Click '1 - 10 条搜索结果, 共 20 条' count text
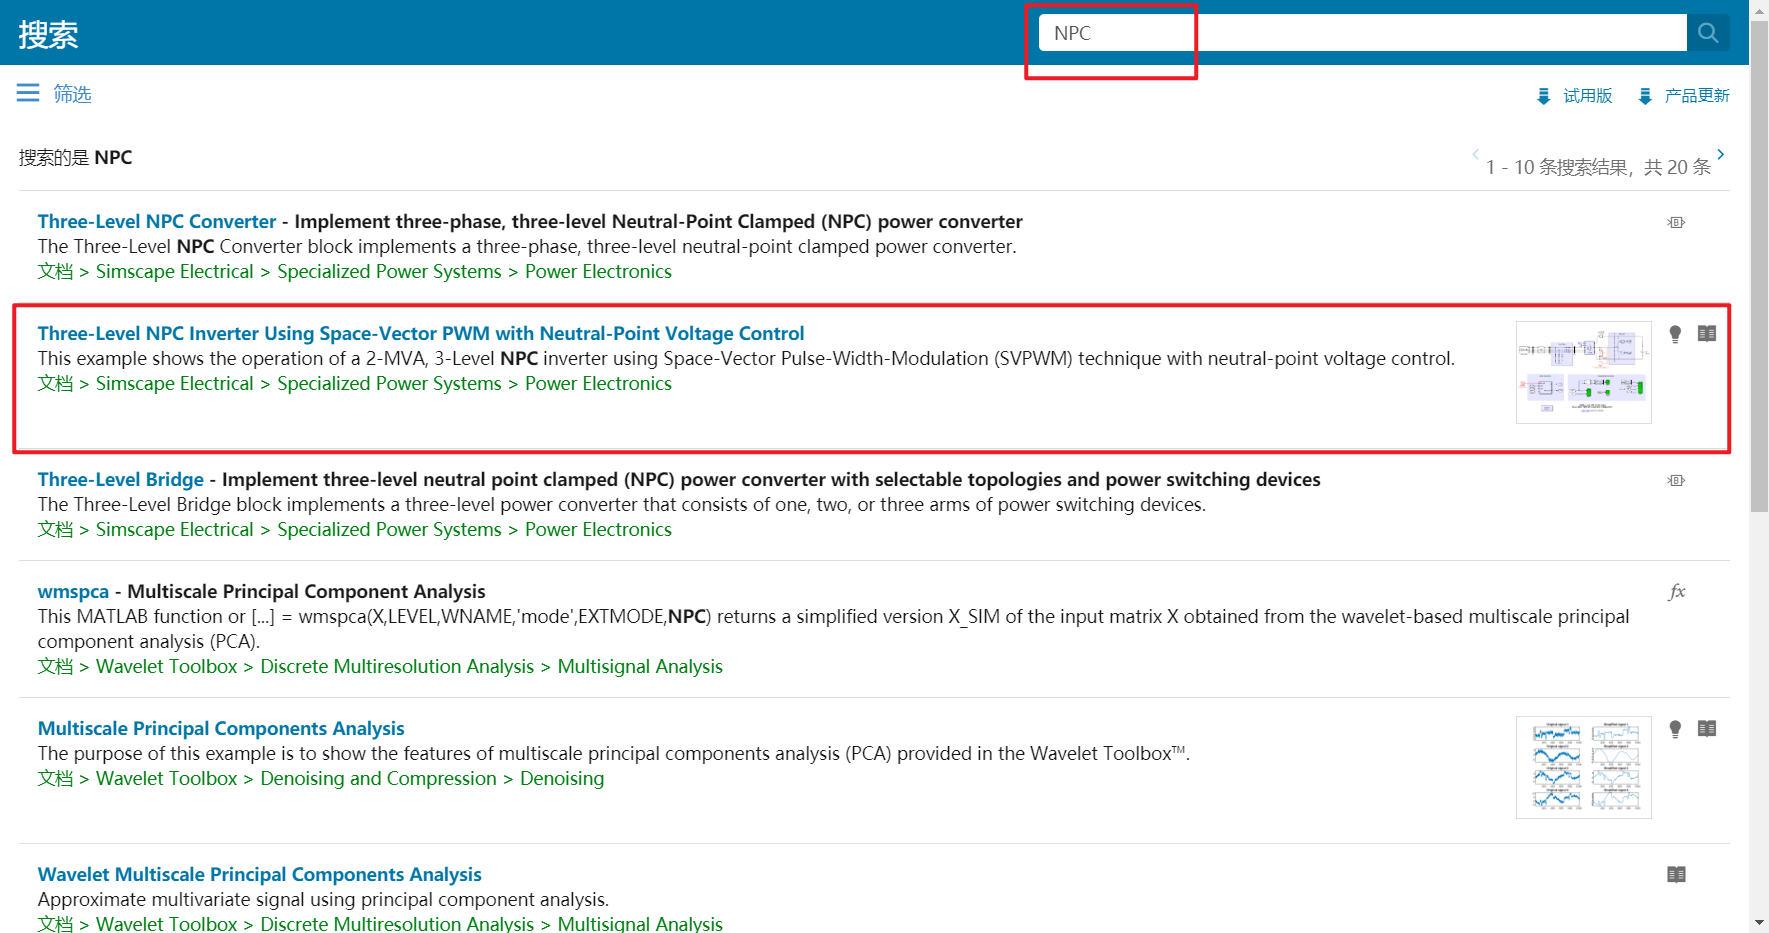 tap(1598, 168)
